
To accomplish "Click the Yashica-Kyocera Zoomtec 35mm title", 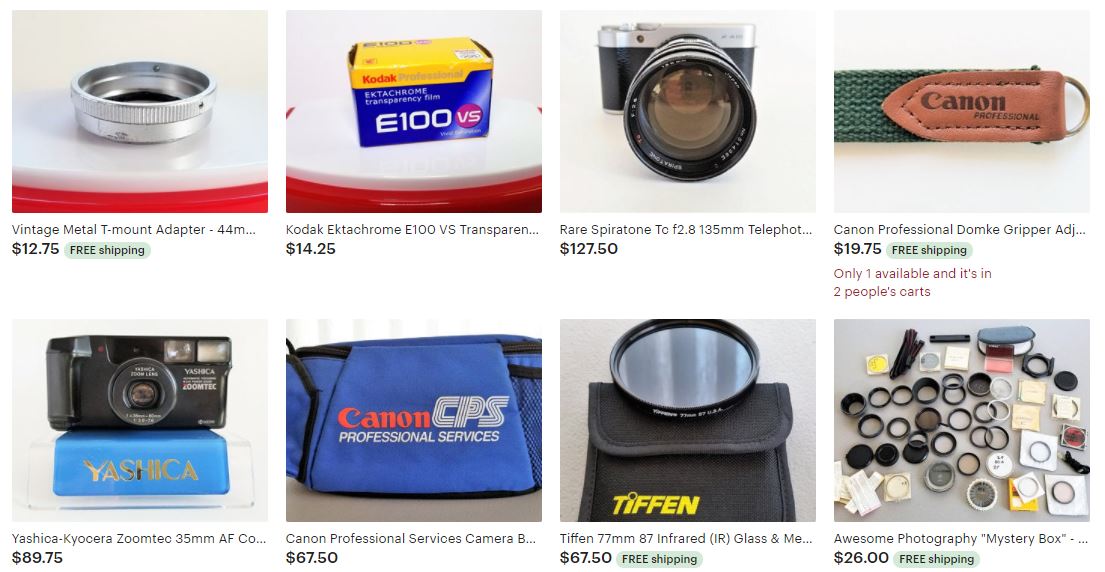I will point(139,539).
